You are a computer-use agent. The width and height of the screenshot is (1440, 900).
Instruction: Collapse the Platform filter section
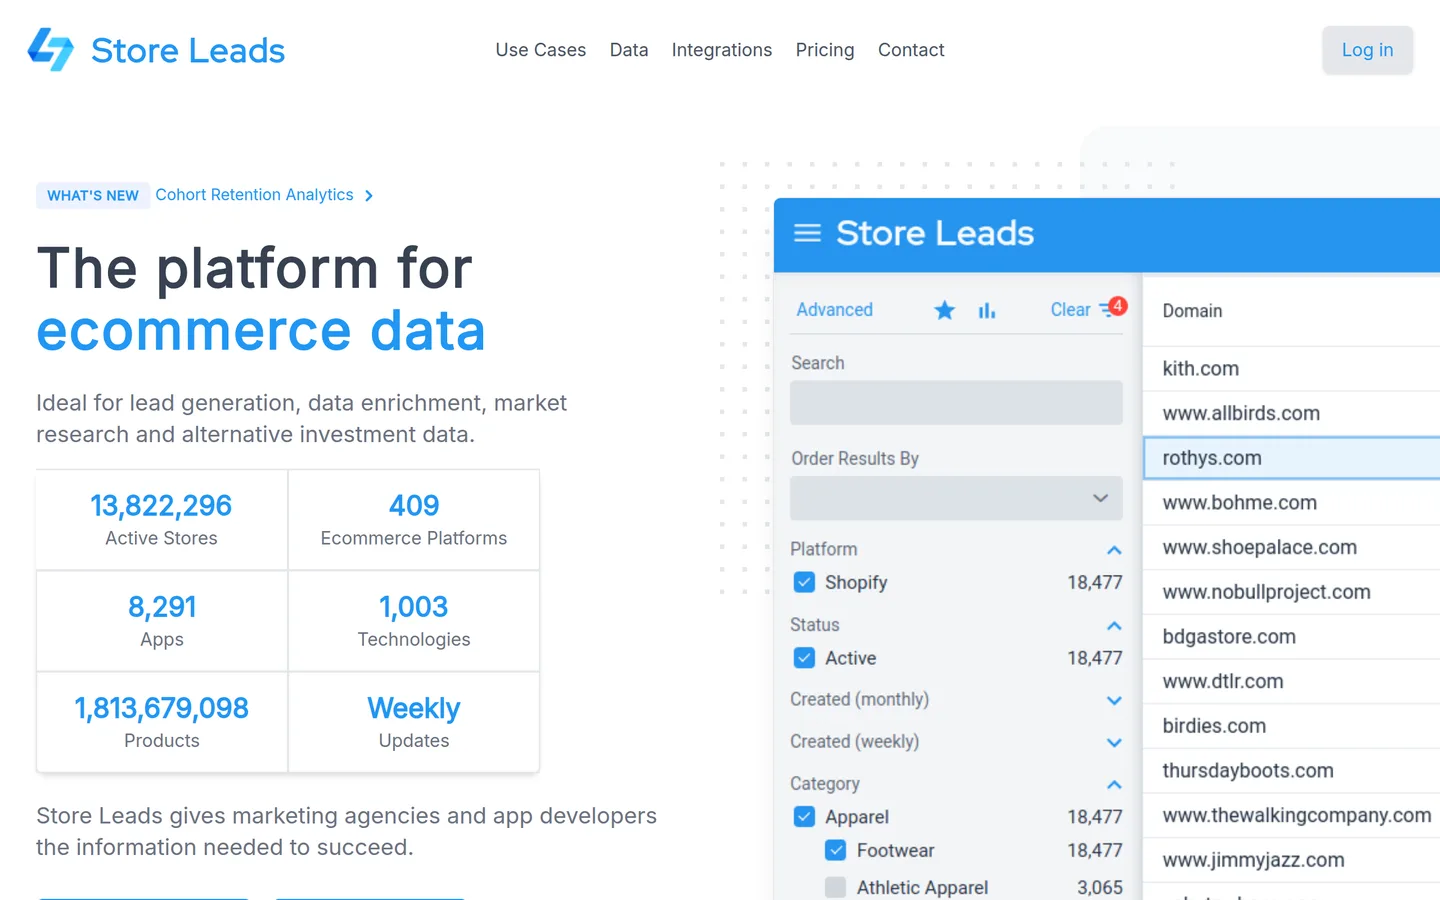(x=1114, y=550)
